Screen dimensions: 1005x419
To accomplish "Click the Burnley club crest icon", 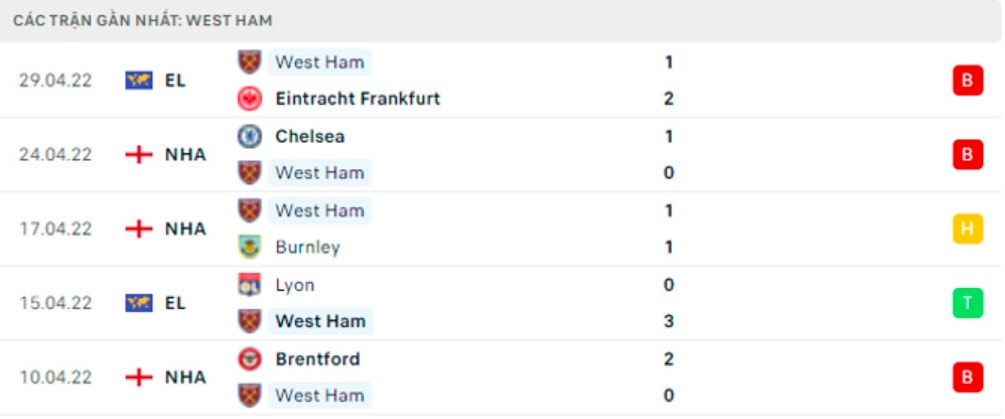I will 249,247.
